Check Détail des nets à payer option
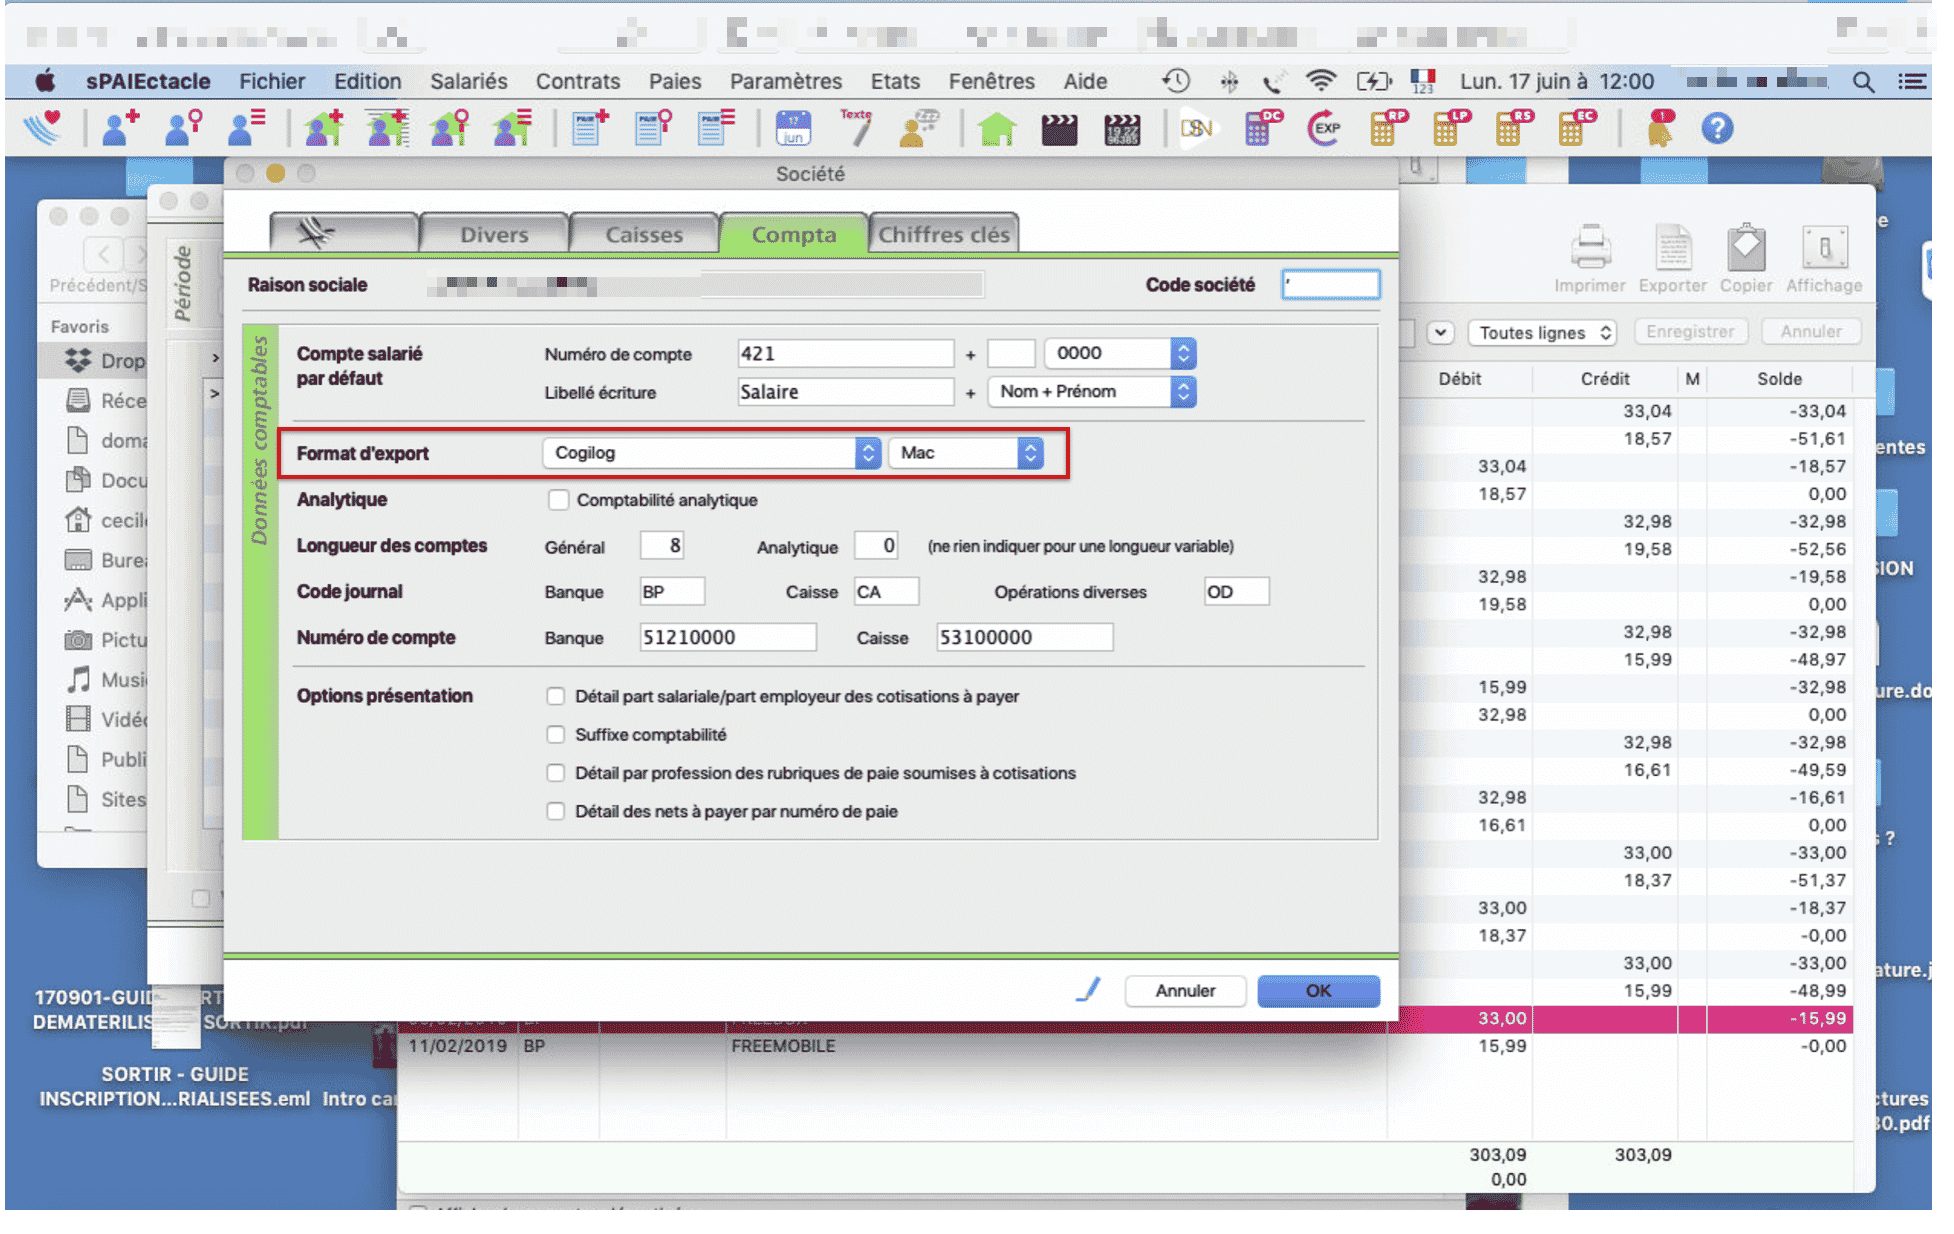The image size is (1954, 1234). [556, 811]
